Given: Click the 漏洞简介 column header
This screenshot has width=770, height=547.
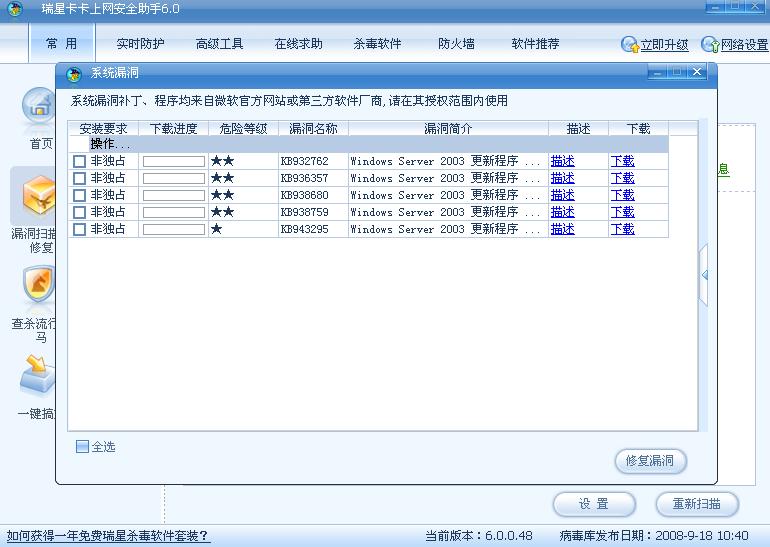Looking at the screenshot, I should 448,129.
